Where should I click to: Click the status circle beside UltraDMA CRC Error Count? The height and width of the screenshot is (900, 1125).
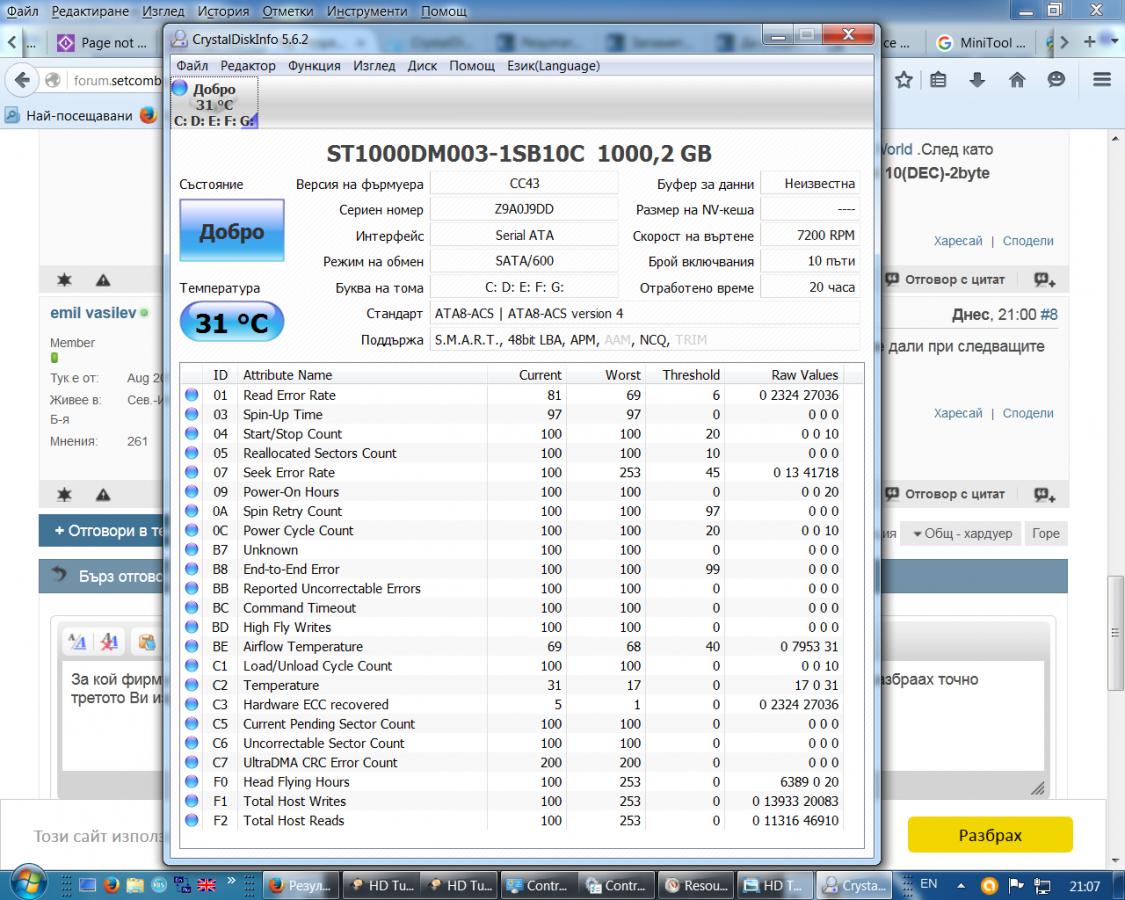[x=192, y=762]
